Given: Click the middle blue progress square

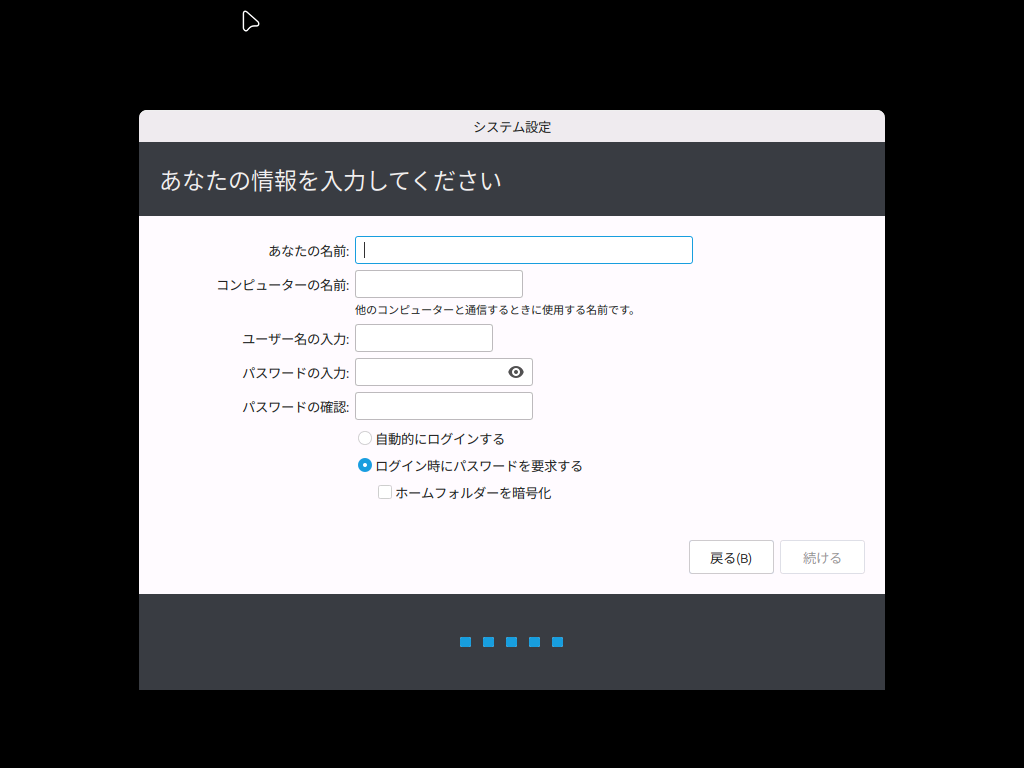Looking at the screenshot, I should tap(512, 642).
